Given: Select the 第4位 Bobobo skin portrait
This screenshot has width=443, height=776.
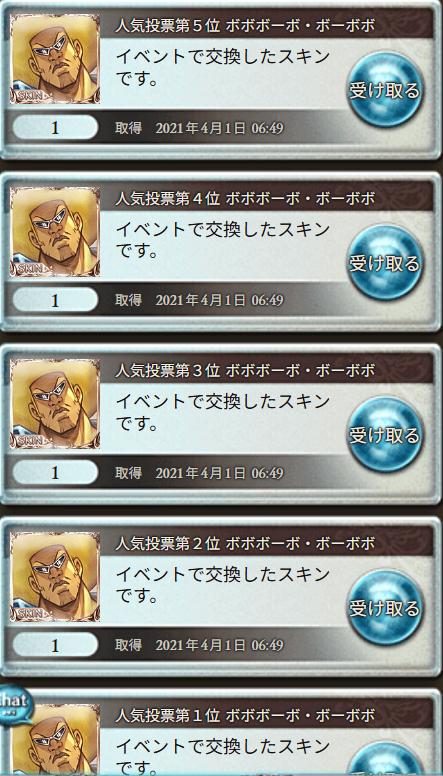Looking at the screenshot, I should coord(55,231).
